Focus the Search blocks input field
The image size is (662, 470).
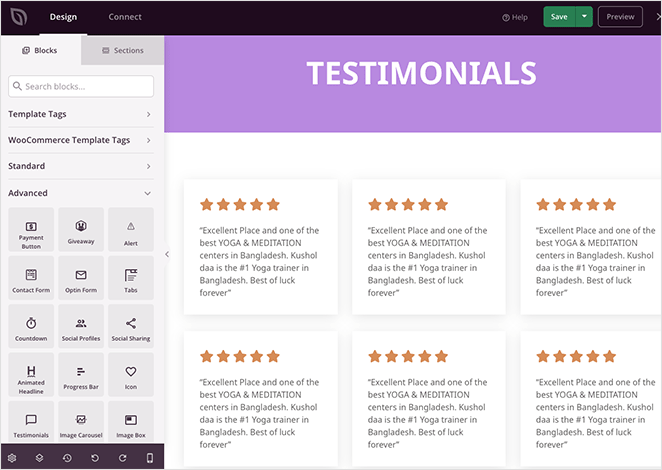pos(81,87)
